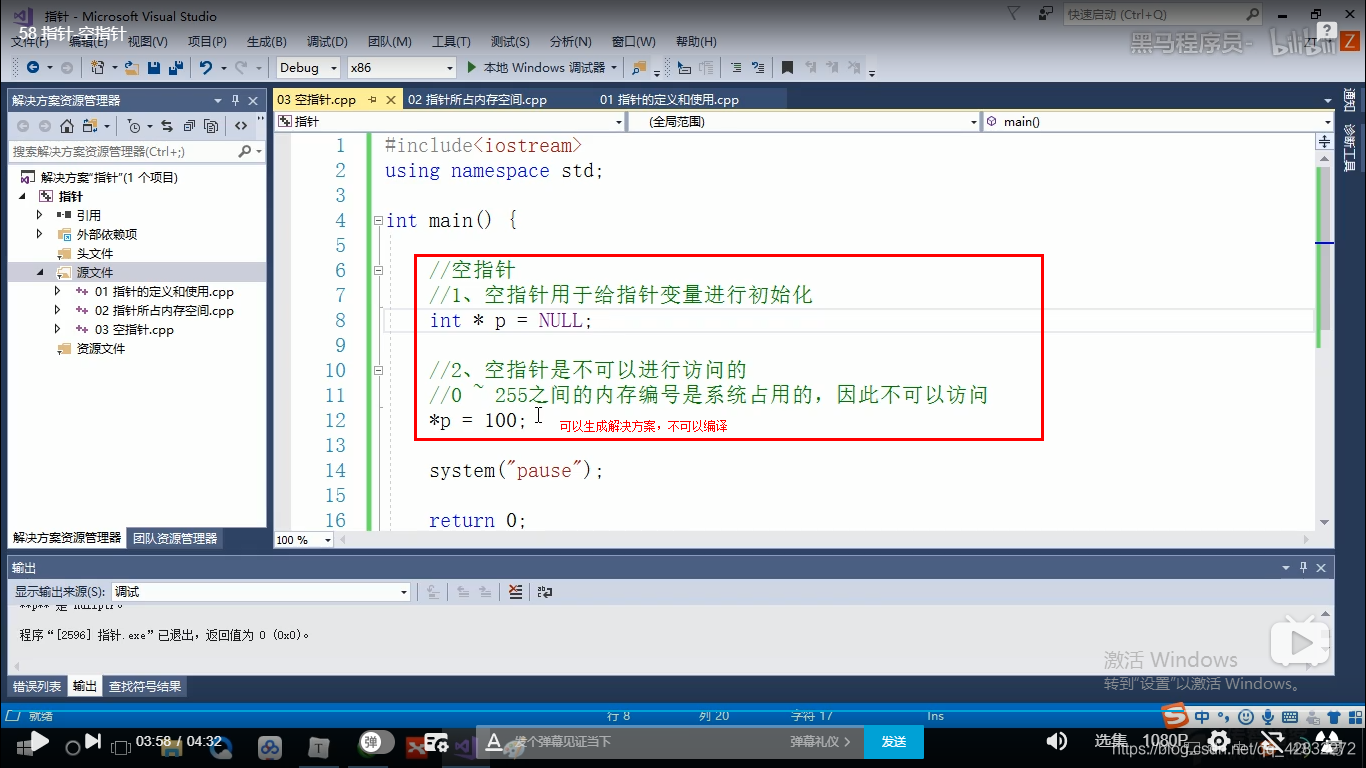Switch to 02 指针所占内存空间.cpp tab
The height and width of the screenshot is (768, 1366).
[477, 100]
